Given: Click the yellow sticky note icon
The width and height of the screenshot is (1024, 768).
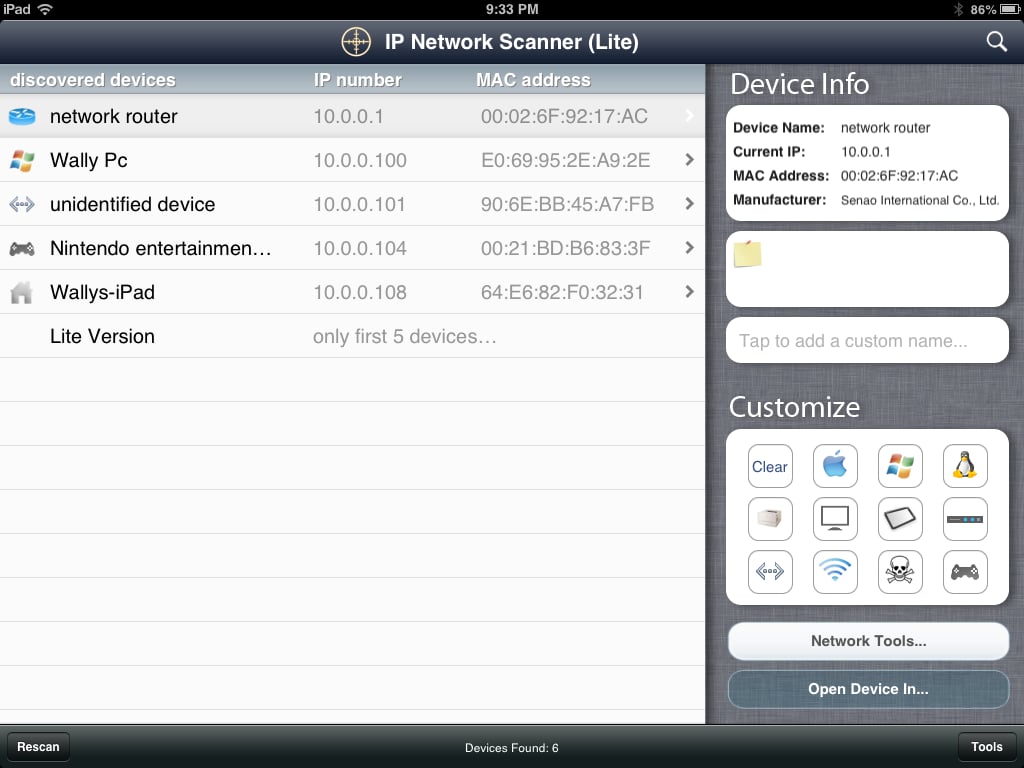Looking at the screenshot, I should [x=747, y=254].
